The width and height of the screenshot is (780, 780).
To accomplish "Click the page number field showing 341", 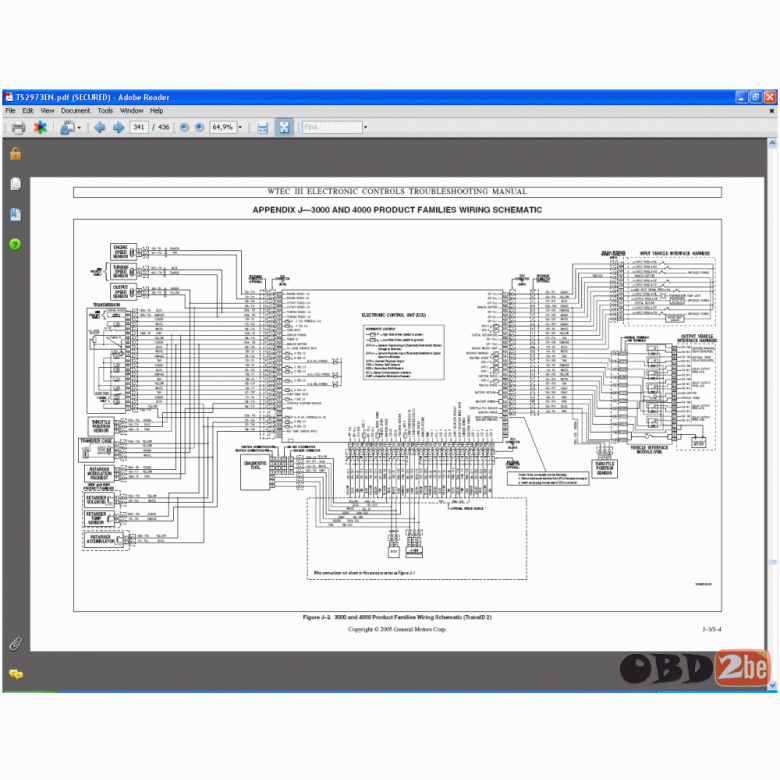I will [139, 127].
